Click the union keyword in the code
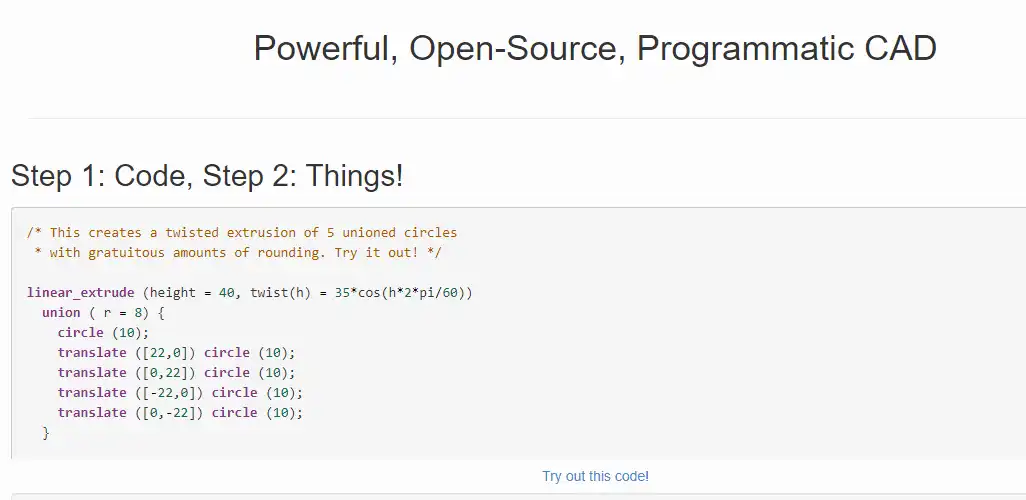This screenshot has height=500, width=1026. [x=61, y=313]
